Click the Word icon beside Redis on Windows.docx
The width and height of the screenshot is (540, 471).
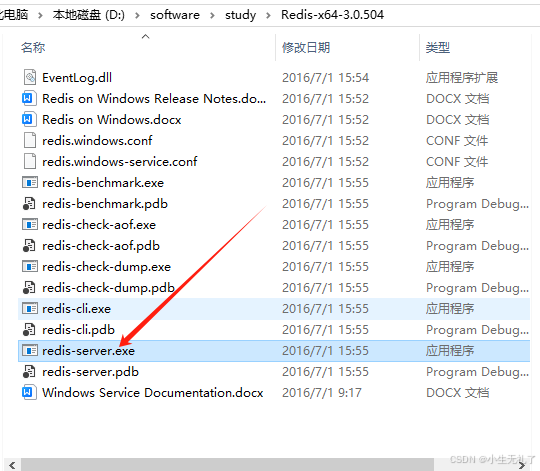pos(29,119)
